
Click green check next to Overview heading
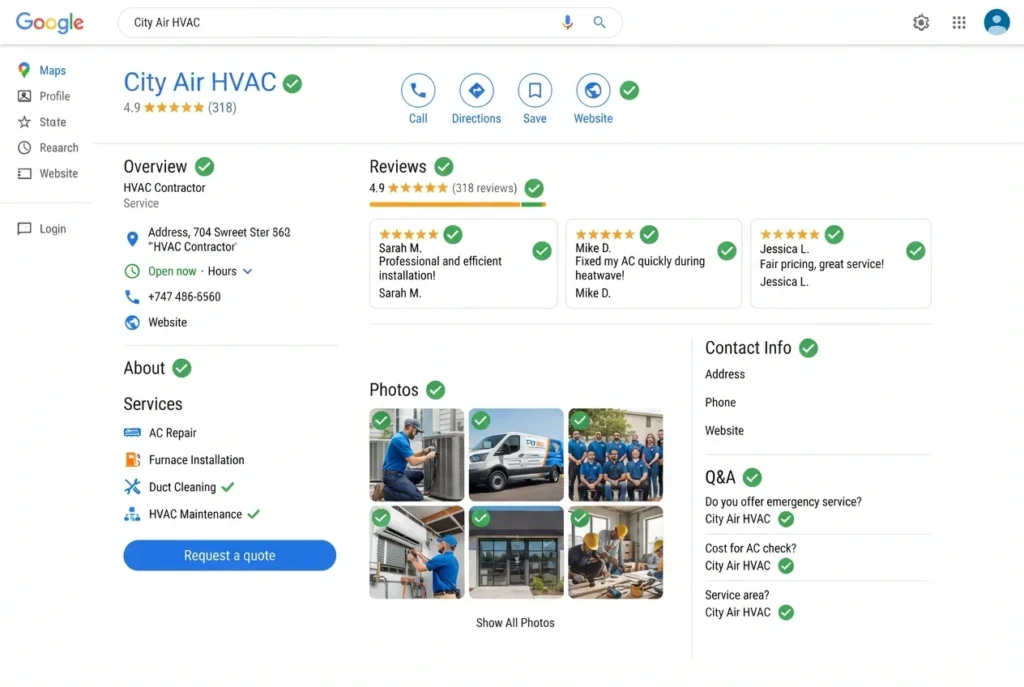[204, 167]
